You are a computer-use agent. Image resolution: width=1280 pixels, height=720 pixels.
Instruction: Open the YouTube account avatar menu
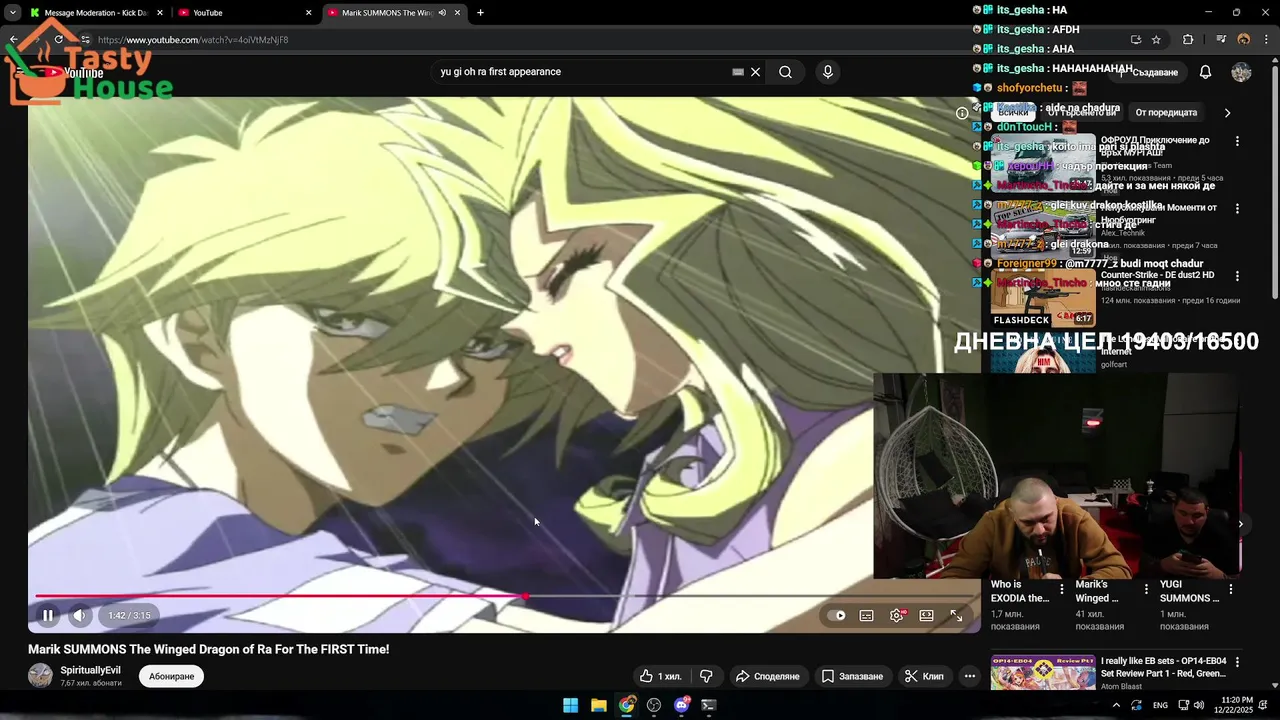click(x=1241, y=72)
